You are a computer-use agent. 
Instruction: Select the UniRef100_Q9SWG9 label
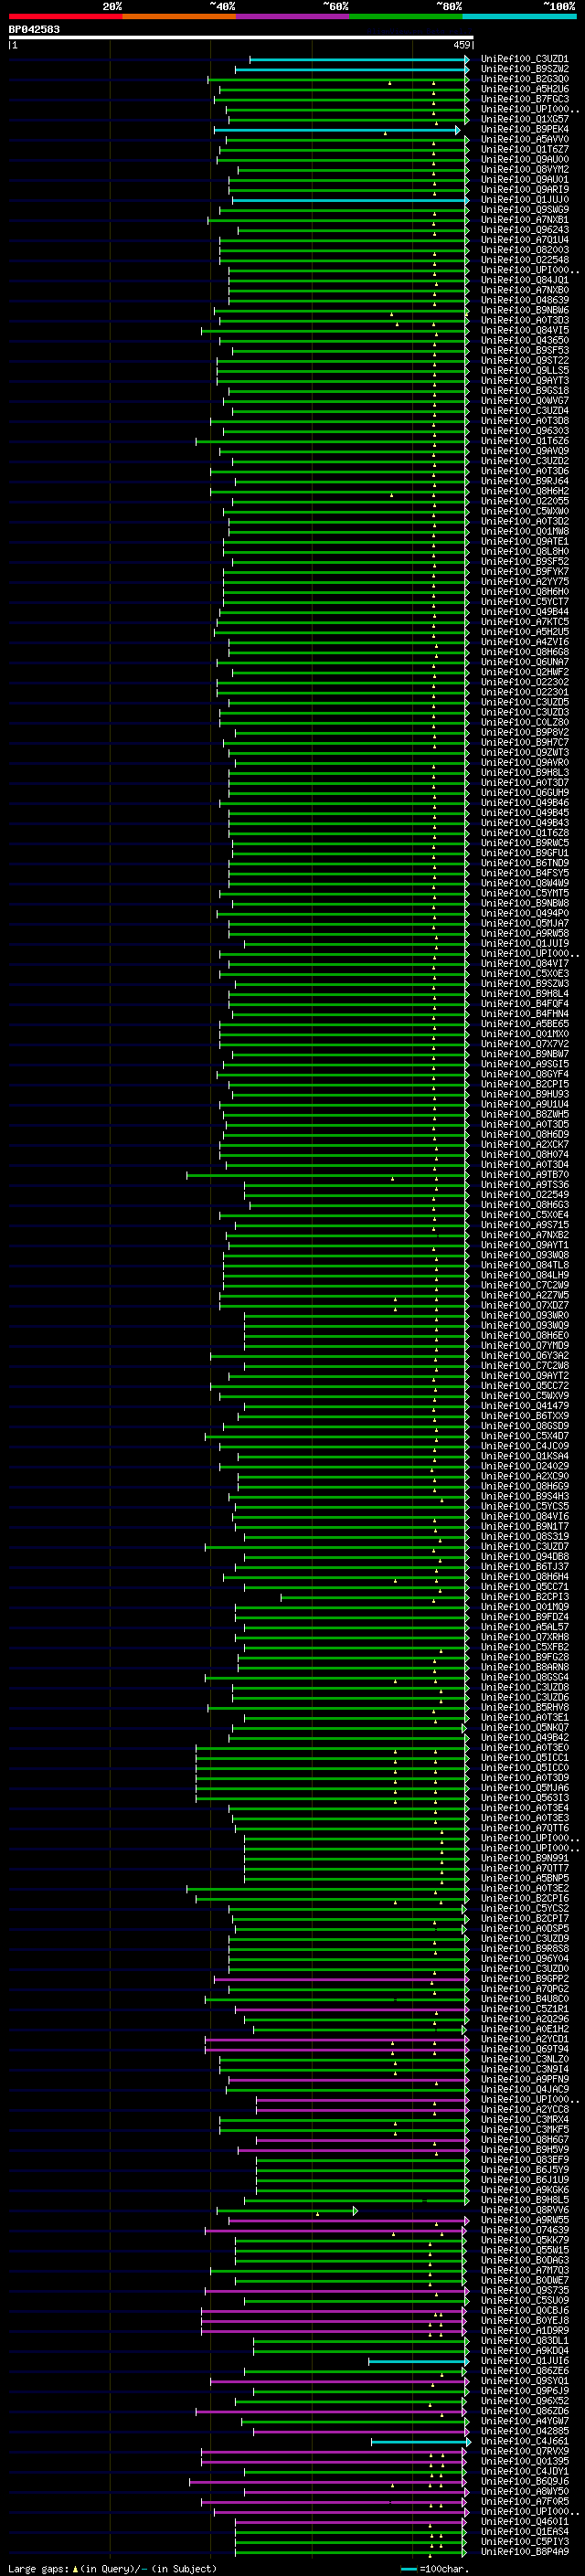point(525,210)
